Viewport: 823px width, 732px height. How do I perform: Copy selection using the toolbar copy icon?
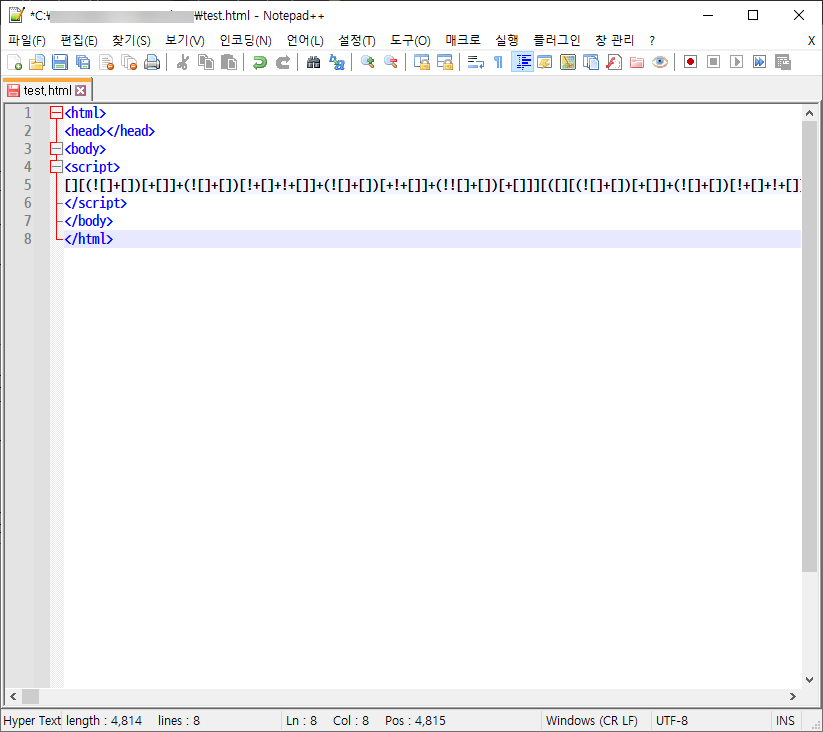click(x=206, y=62)
